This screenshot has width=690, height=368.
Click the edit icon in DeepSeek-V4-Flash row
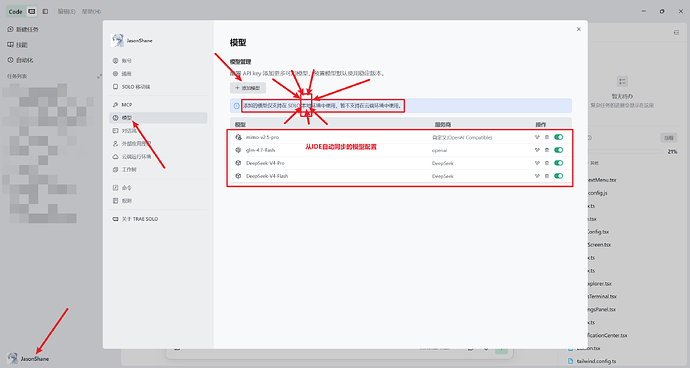pyautogui.click(x=537, y=176)
